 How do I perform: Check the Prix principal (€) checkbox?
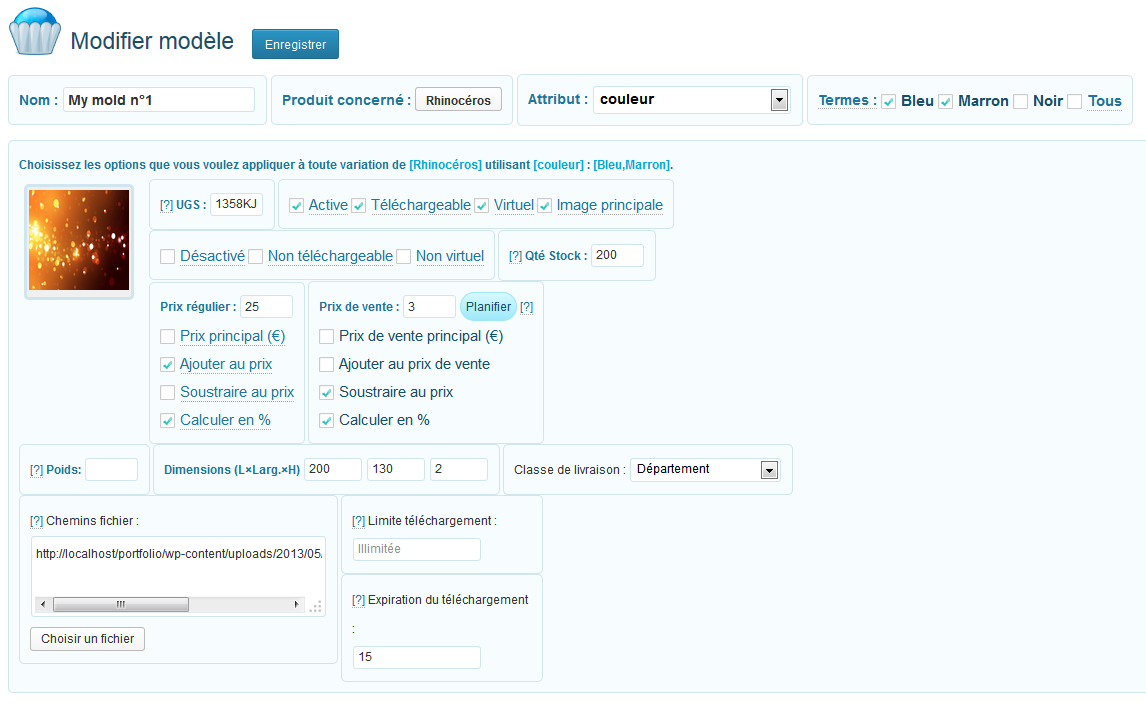pos(167,336)
